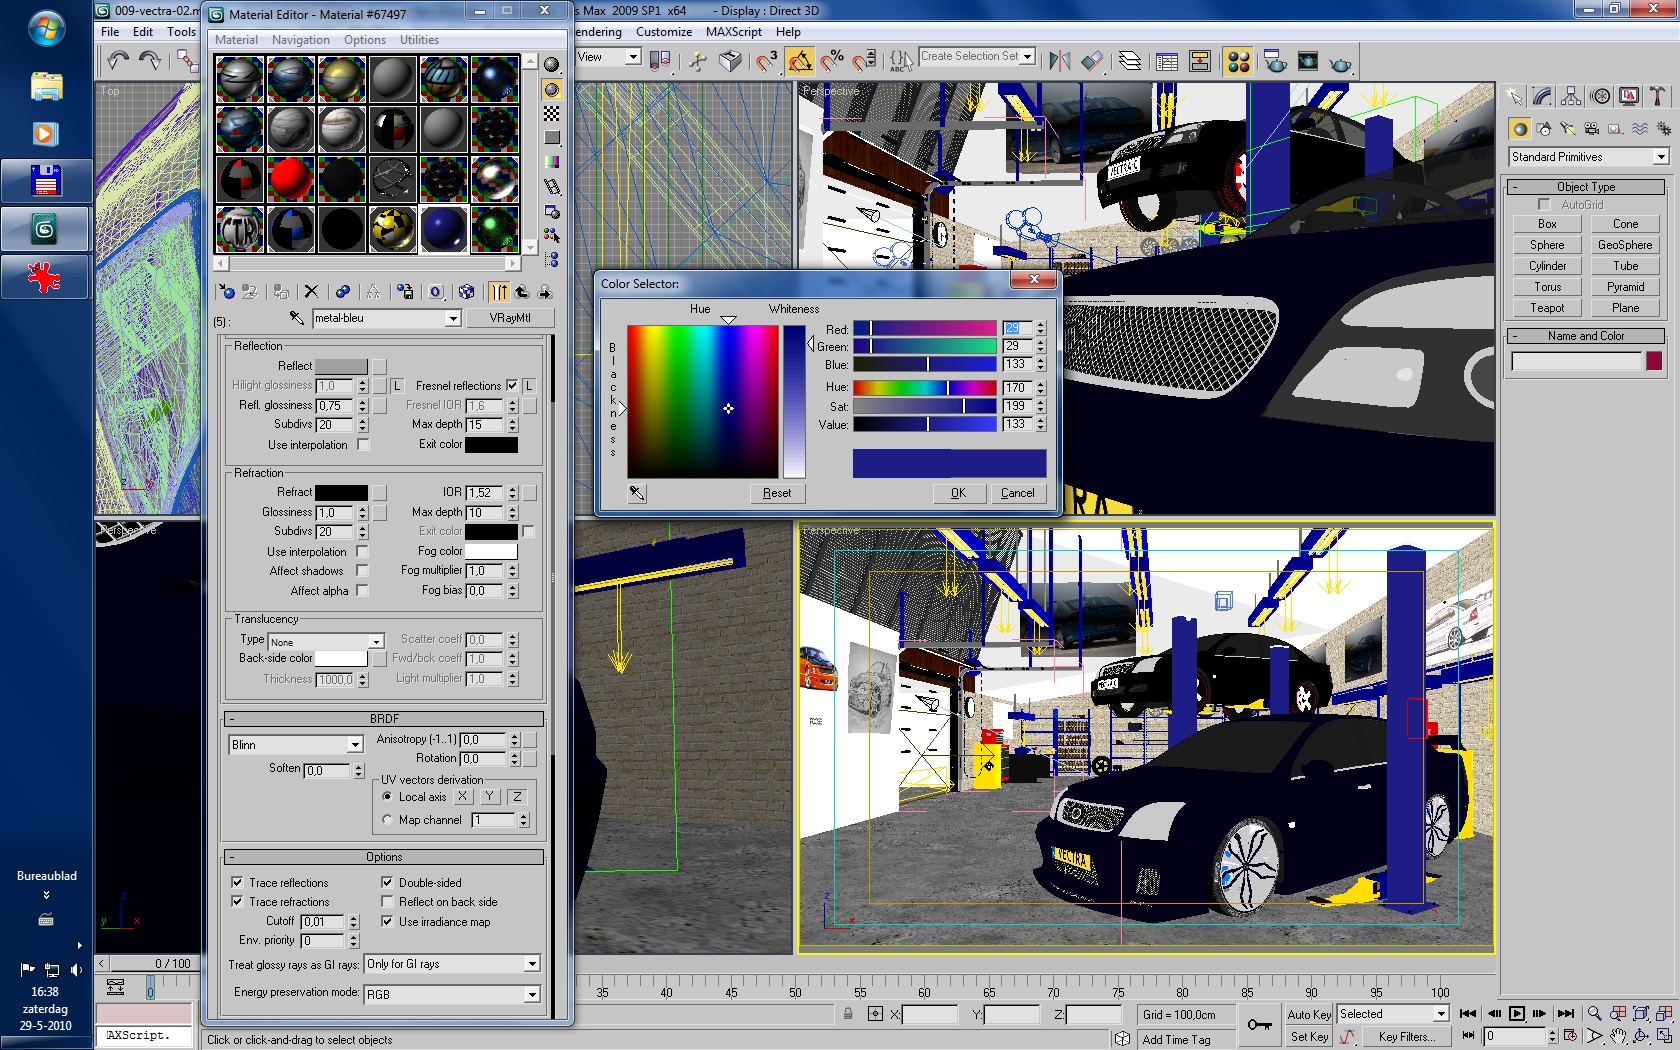Click the Mirror tool icon
The image size is (1680, 1050).
[1059, 62]
